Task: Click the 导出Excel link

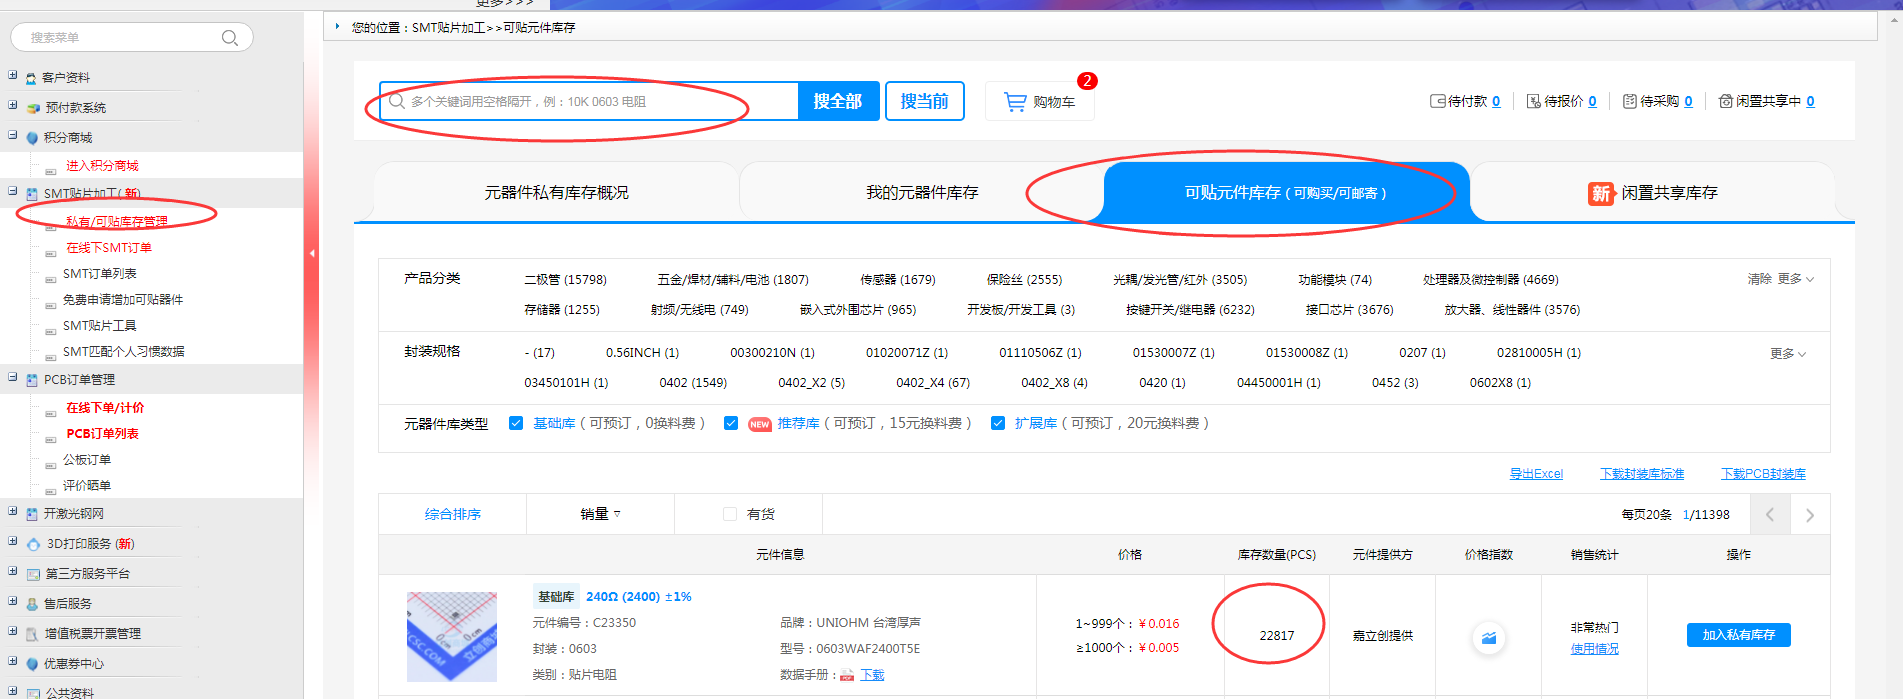Action: (1535, 474)
